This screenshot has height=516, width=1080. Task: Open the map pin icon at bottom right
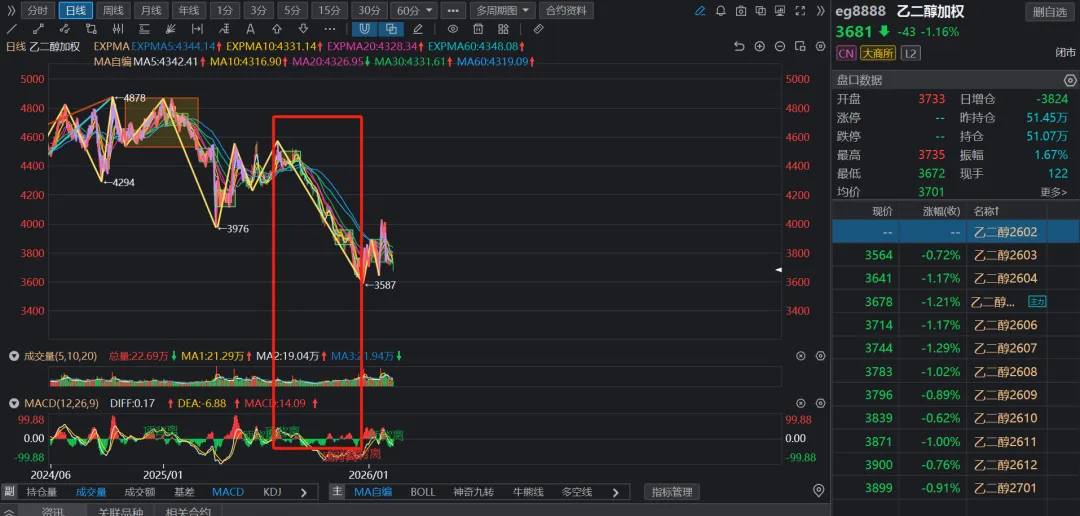pyautogui.click(x=818, y=491)
